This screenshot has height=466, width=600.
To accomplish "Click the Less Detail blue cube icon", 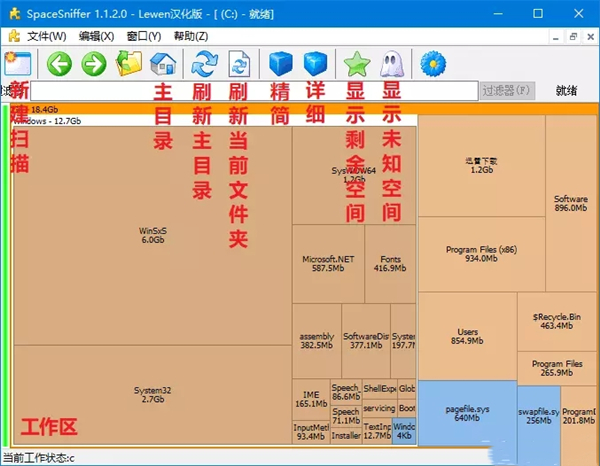I will 282,64.
